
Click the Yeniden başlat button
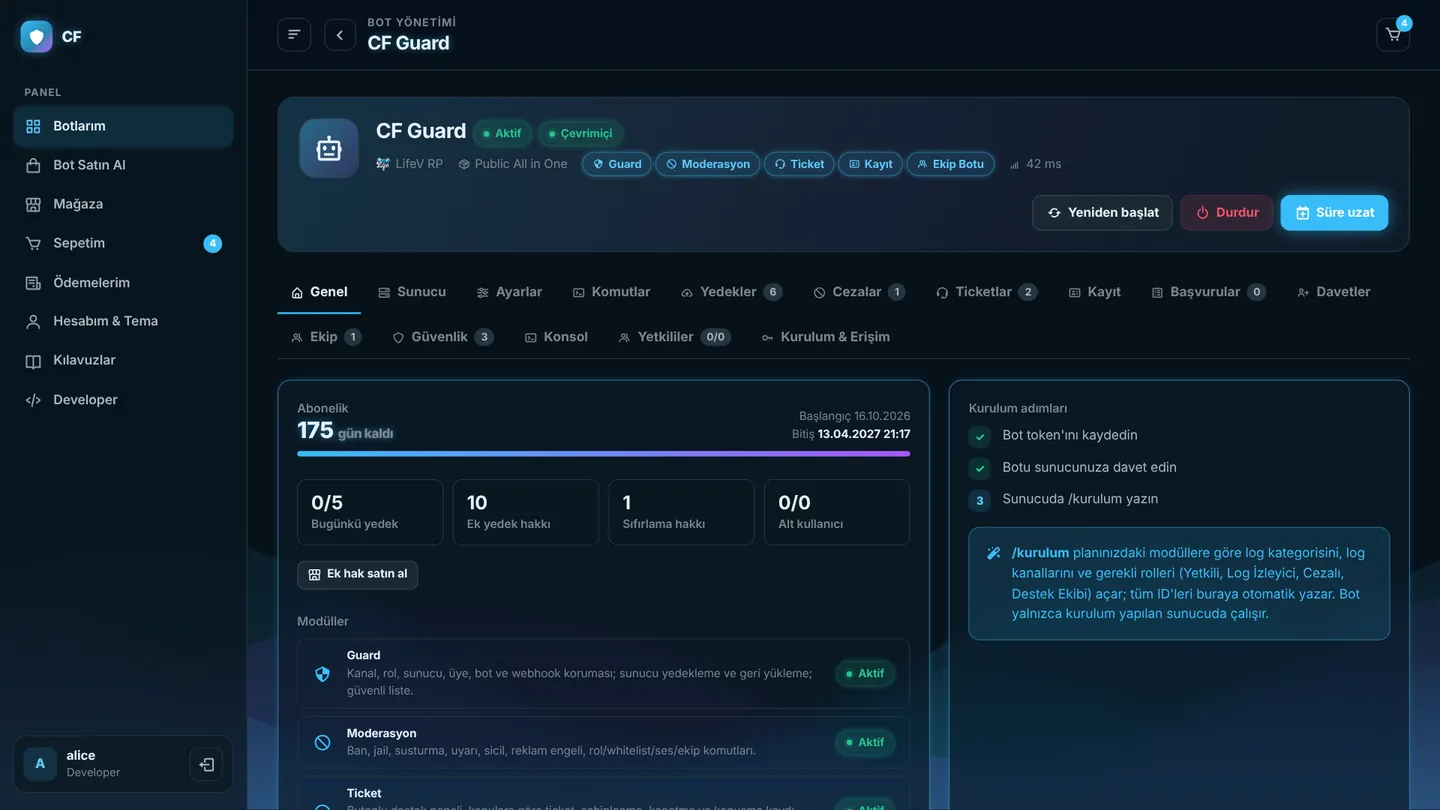1102,213
